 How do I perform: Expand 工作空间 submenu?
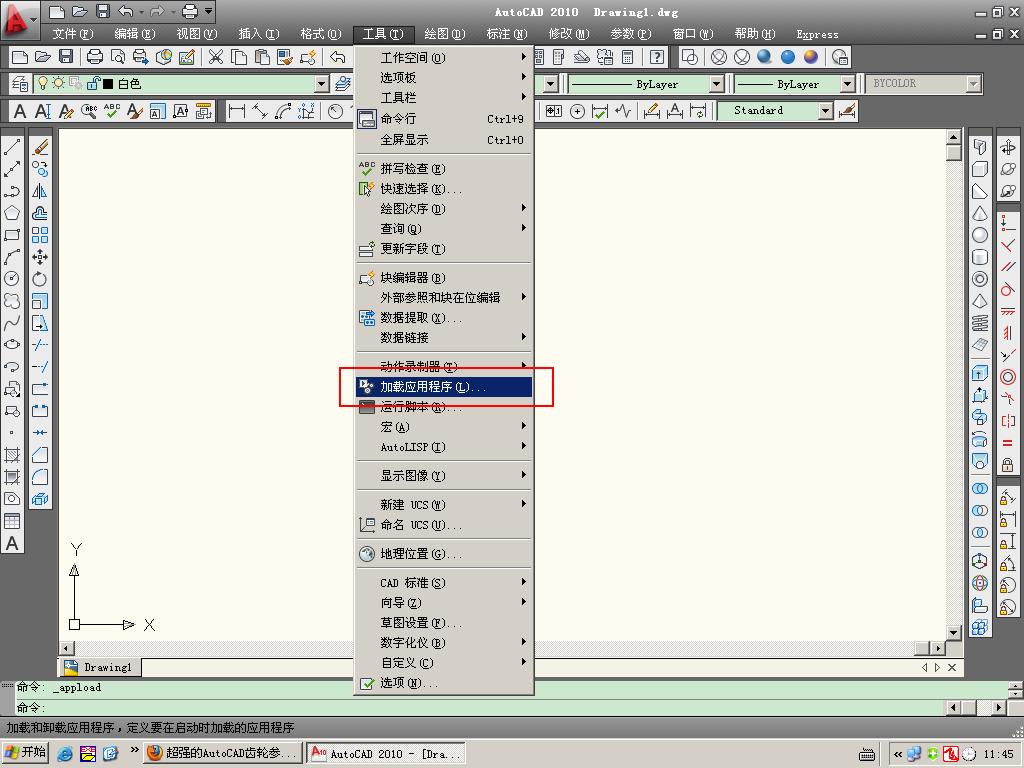click(444, 57)
